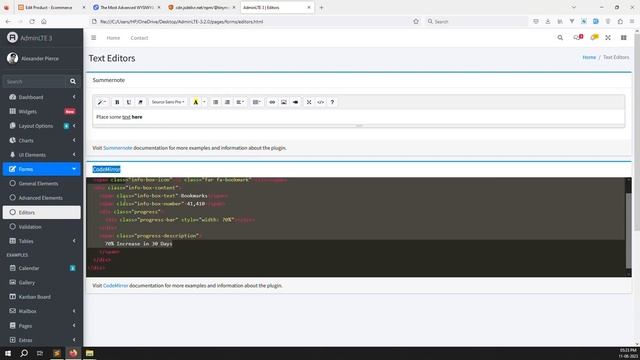
Task: Go to Home in top navbar
Action: pyautogui.click(x=113, y=38)
